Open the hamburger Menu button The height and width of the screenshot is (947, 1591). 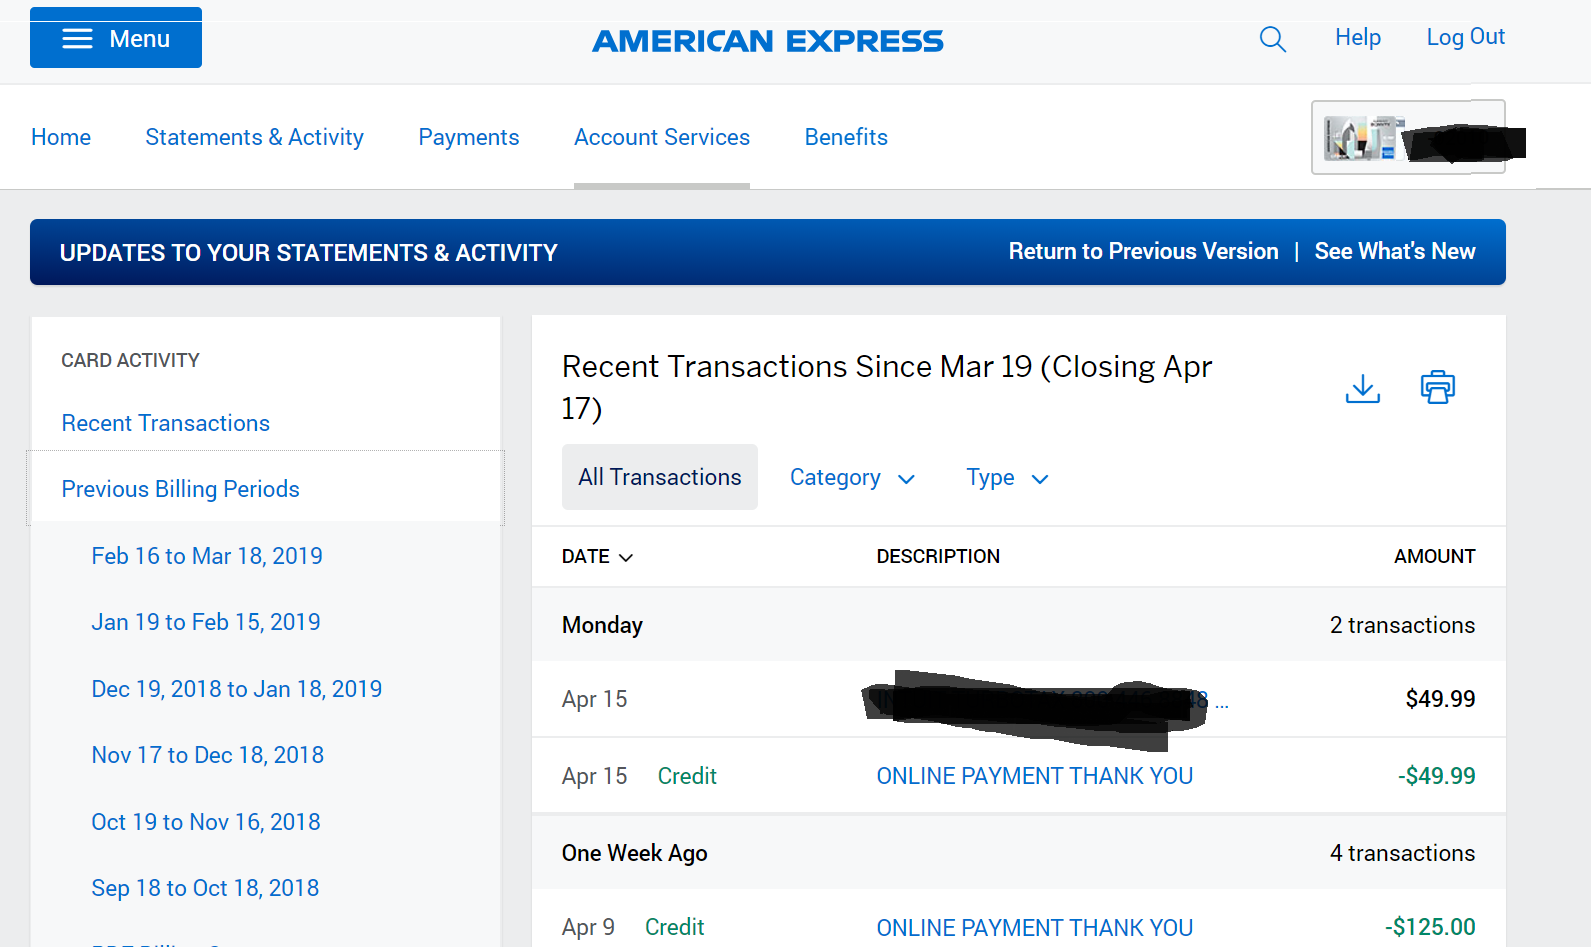116,39
